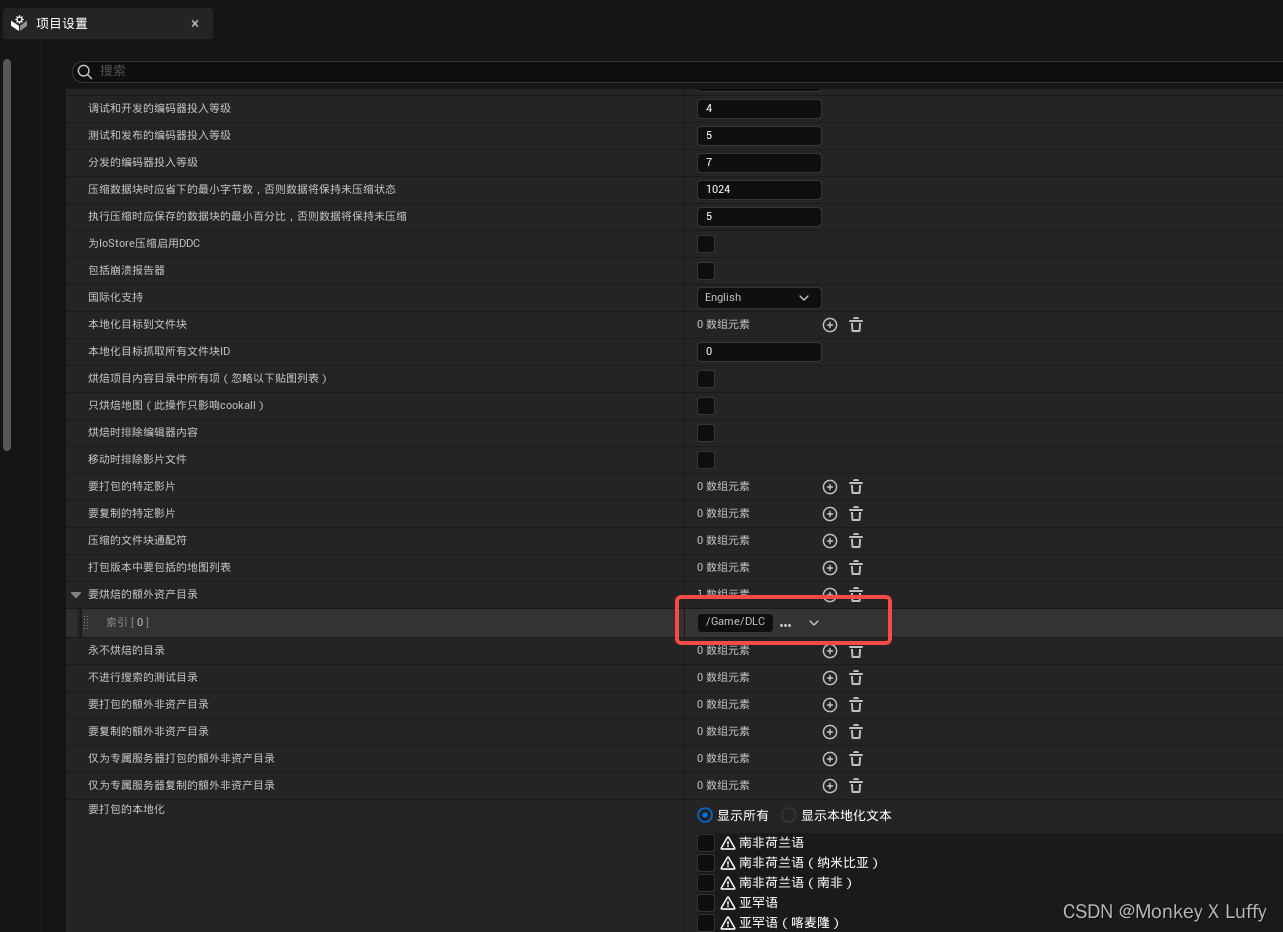Clear 要复制的额外非资产目录 array with trash icon
1283x932 pixels.
click(x=856, y=732)
